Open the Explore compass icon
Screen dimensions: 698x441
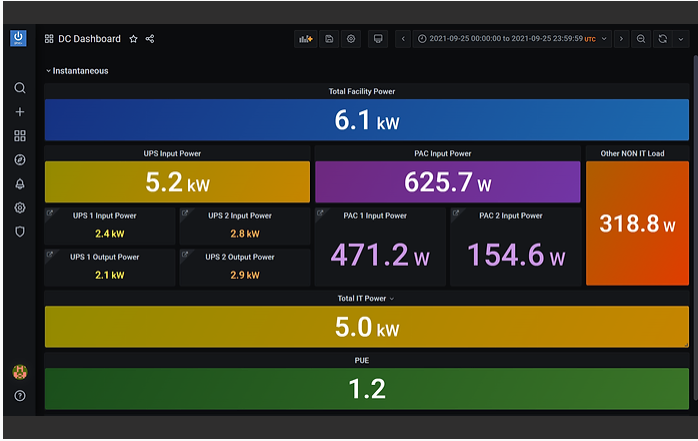[x=20, y=160]
